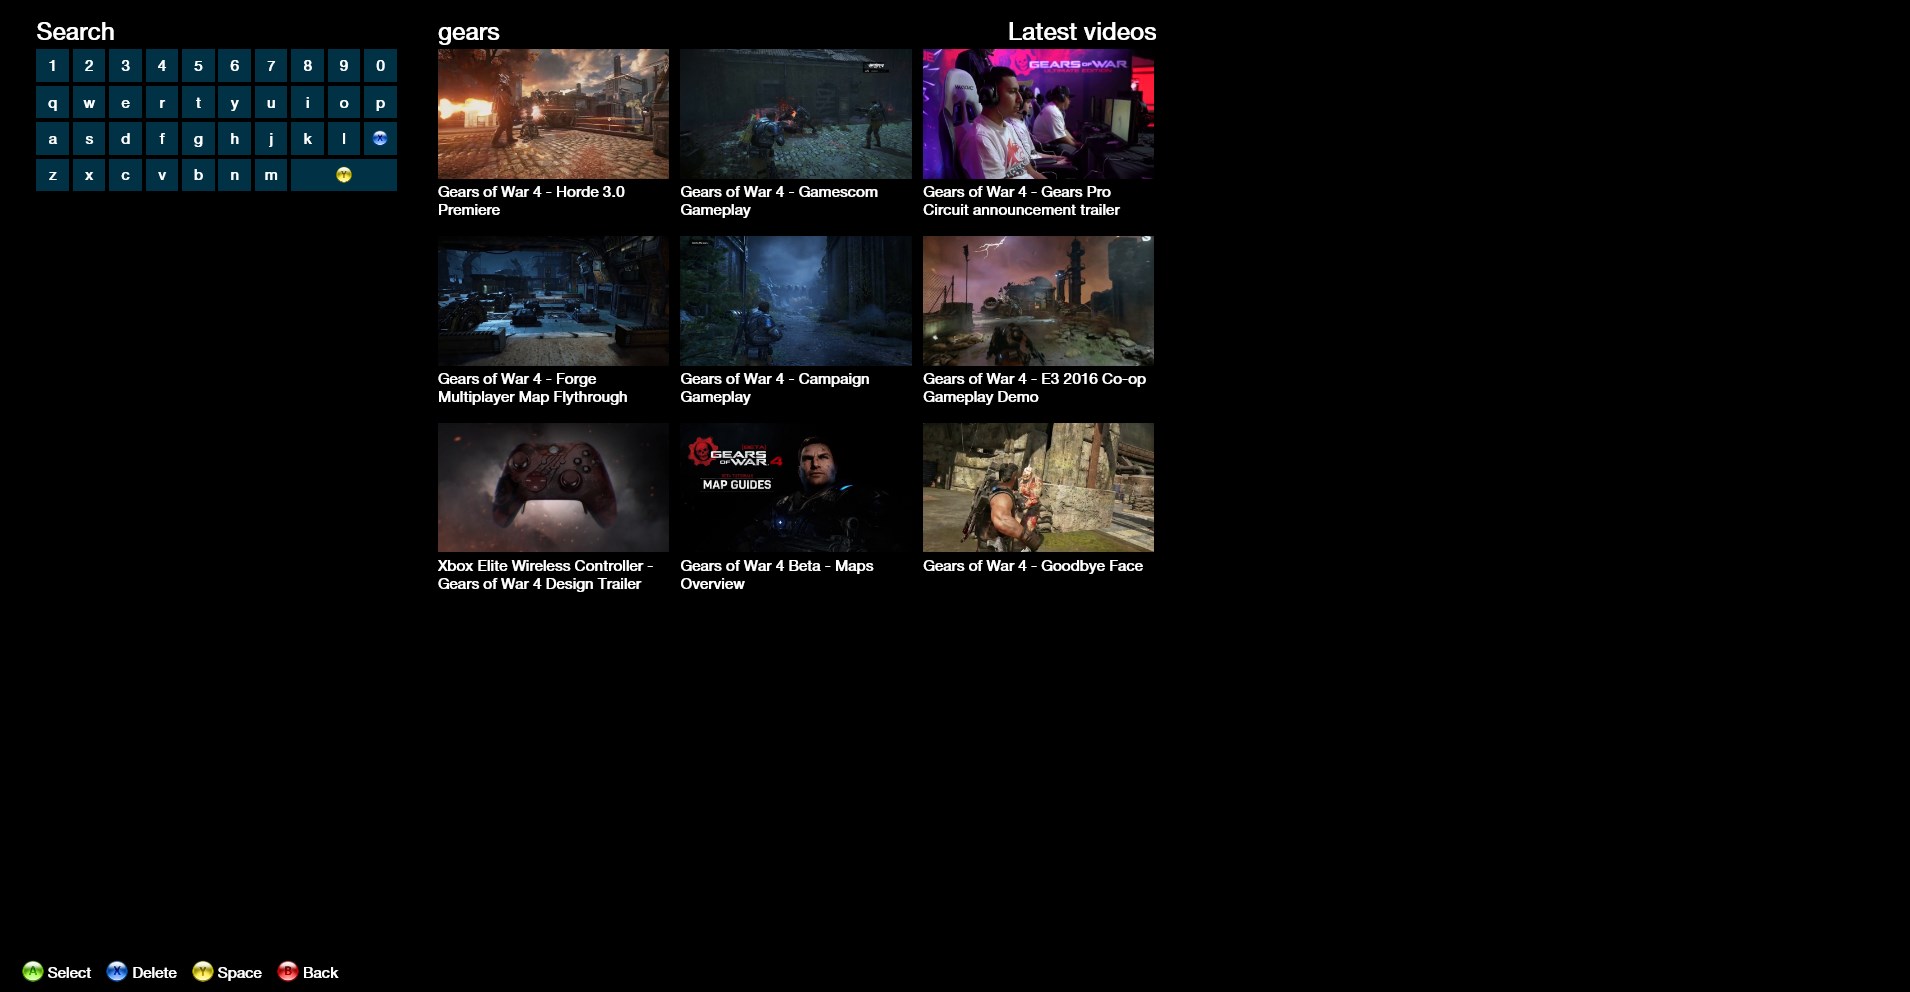Tap the number 8 key
The image size is (1910, 992).
(307, 66)
